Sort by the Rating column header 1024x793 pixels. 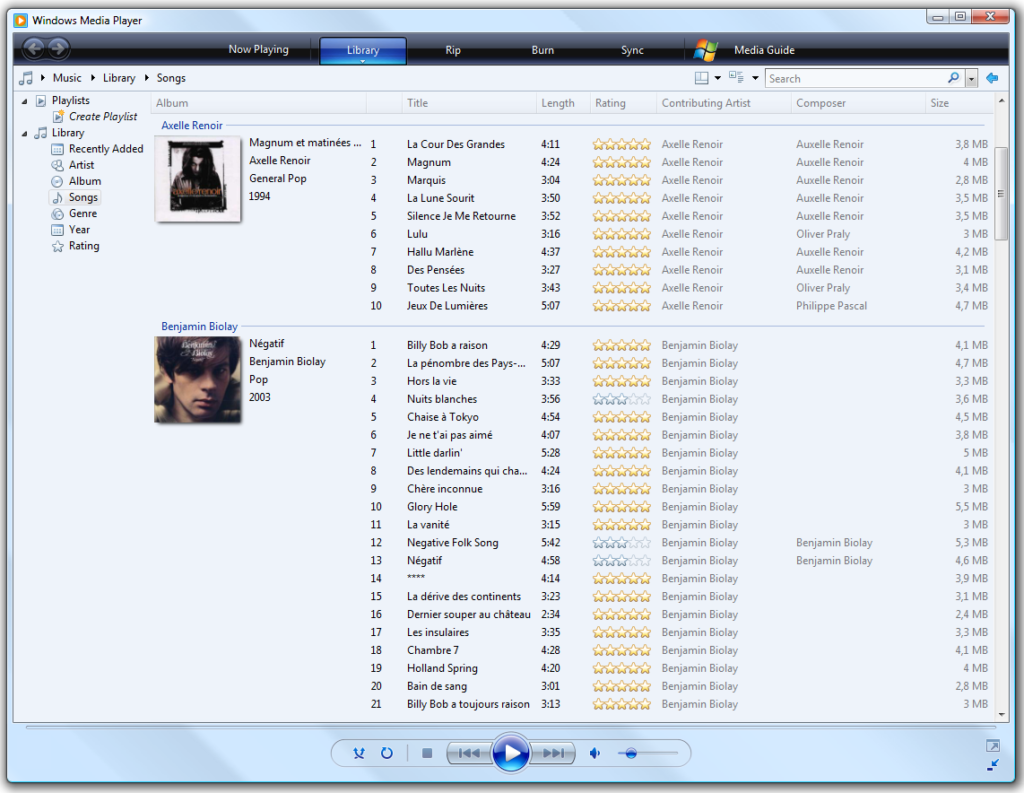622,103
